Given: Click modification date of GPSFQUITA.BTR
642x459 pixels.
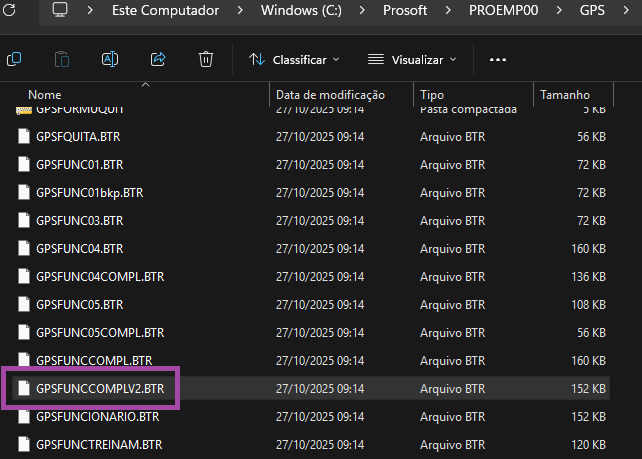Looking at the screenshot, I should (320, 136).
